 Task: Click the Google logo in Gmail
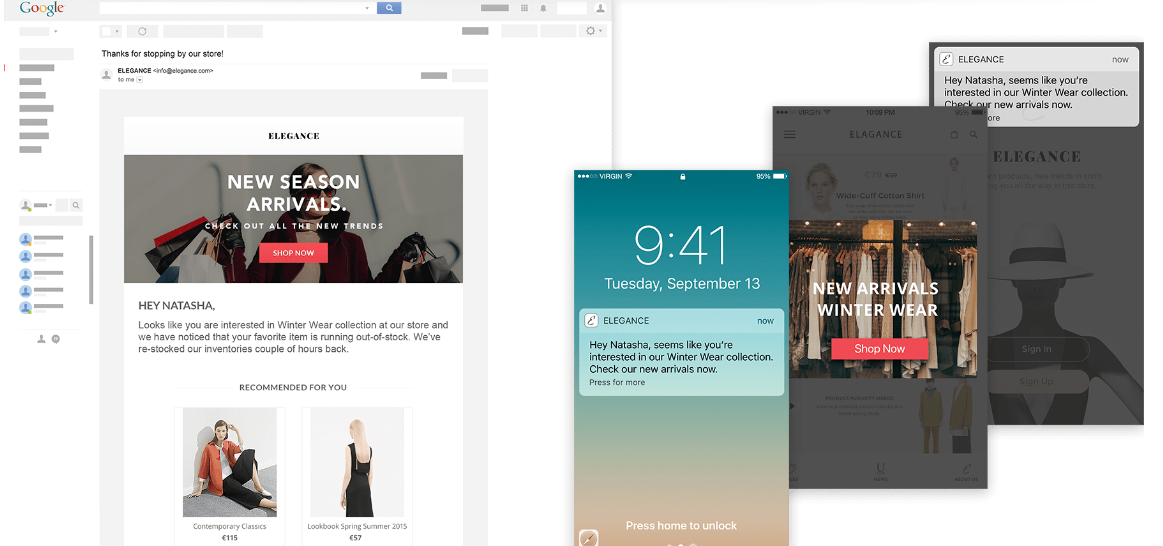(42, 8)
